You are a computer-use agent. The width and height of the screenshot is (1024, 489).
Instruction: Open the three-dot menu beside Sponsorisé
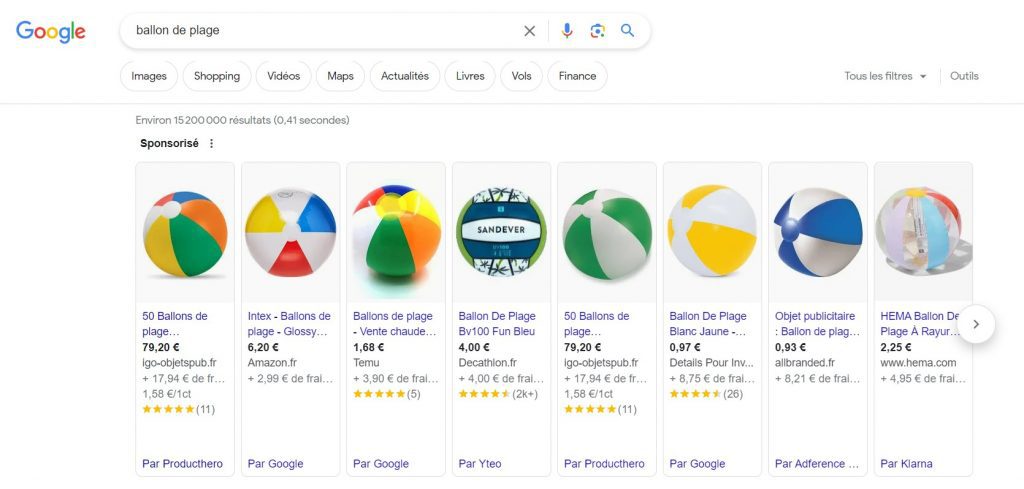211,144
